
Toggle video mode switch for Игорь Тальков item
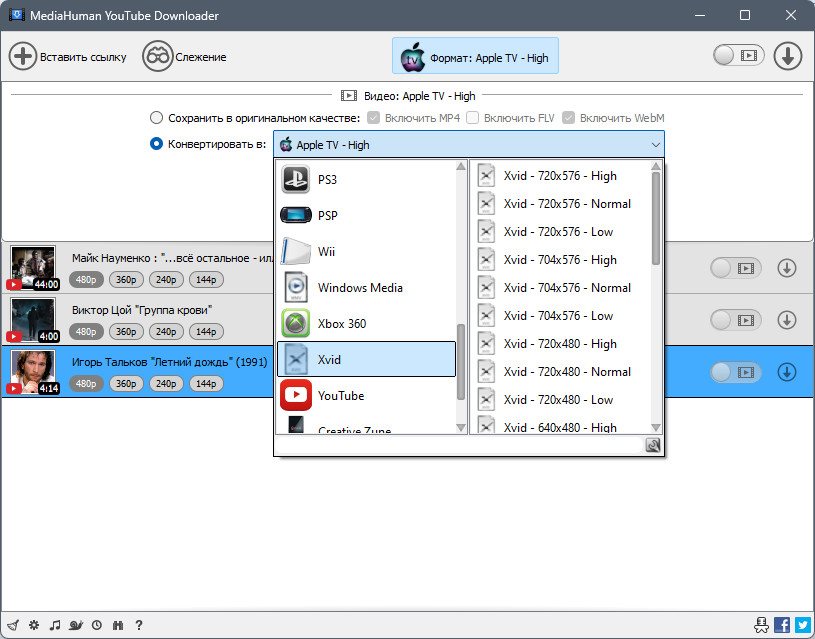735,372
